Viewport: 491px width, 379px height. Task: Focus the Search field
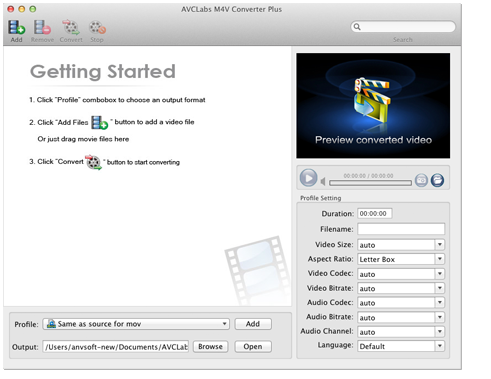pos(403,27)
